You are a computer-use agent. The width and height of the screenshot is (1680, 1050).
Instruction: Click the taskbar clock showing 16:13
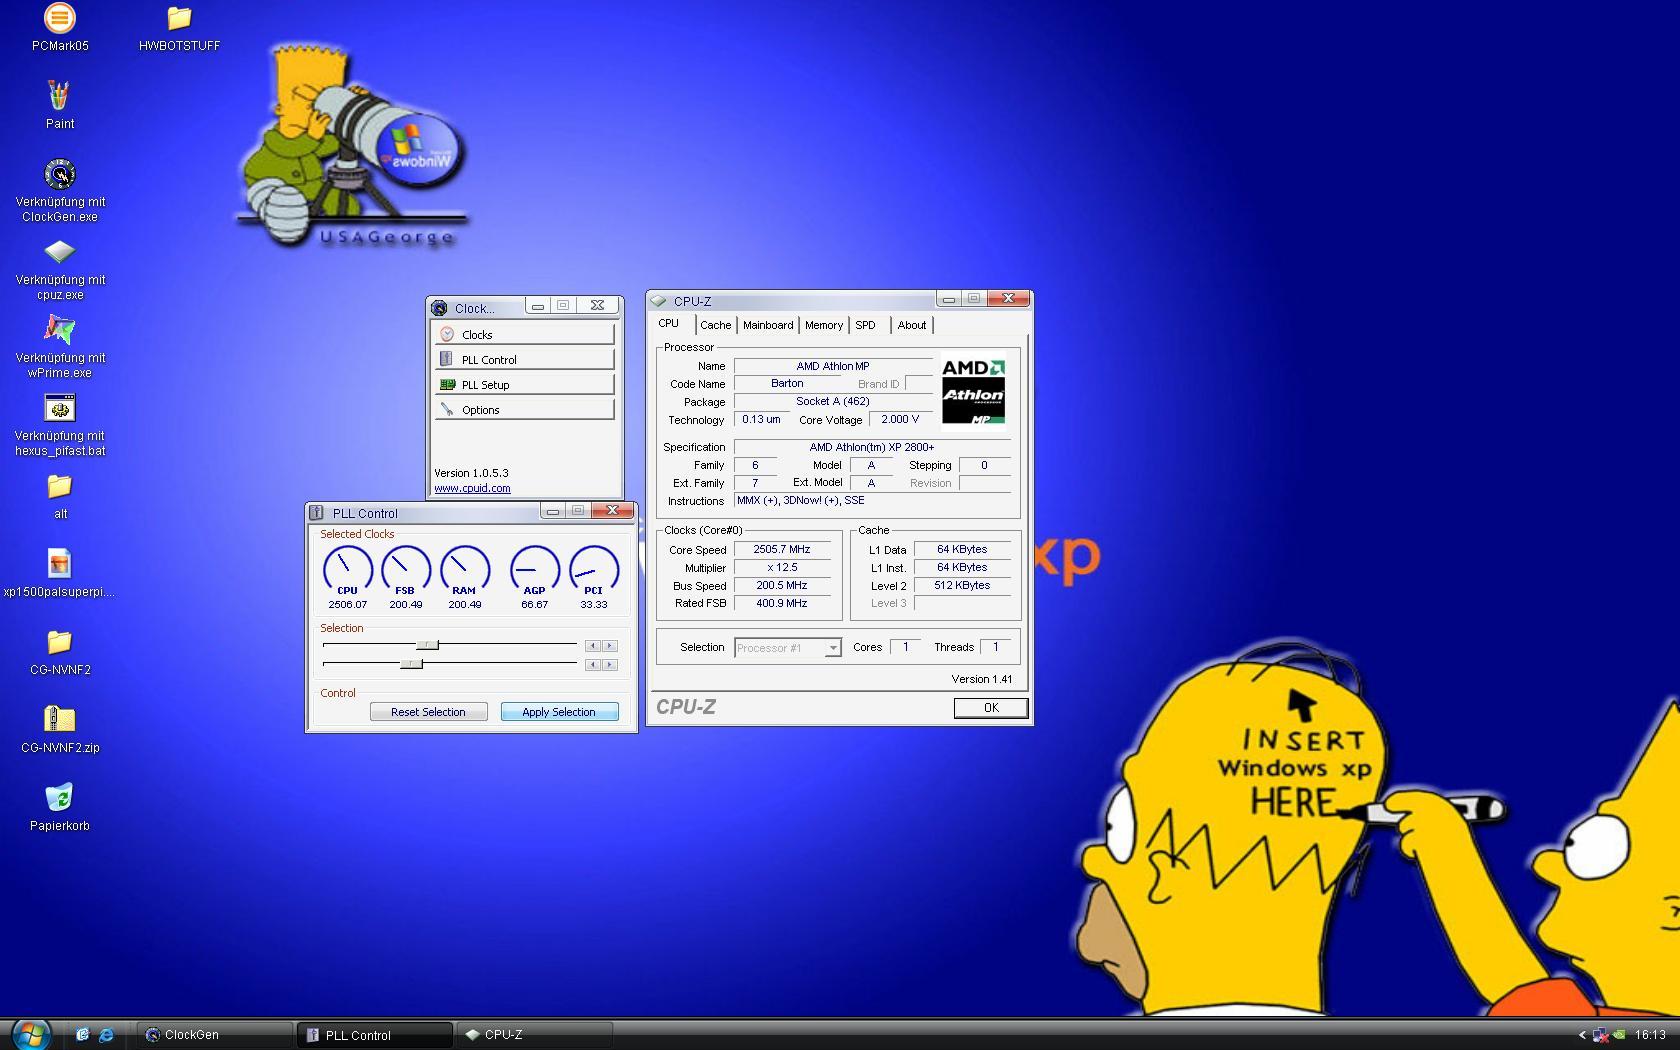point(1650,1035)
